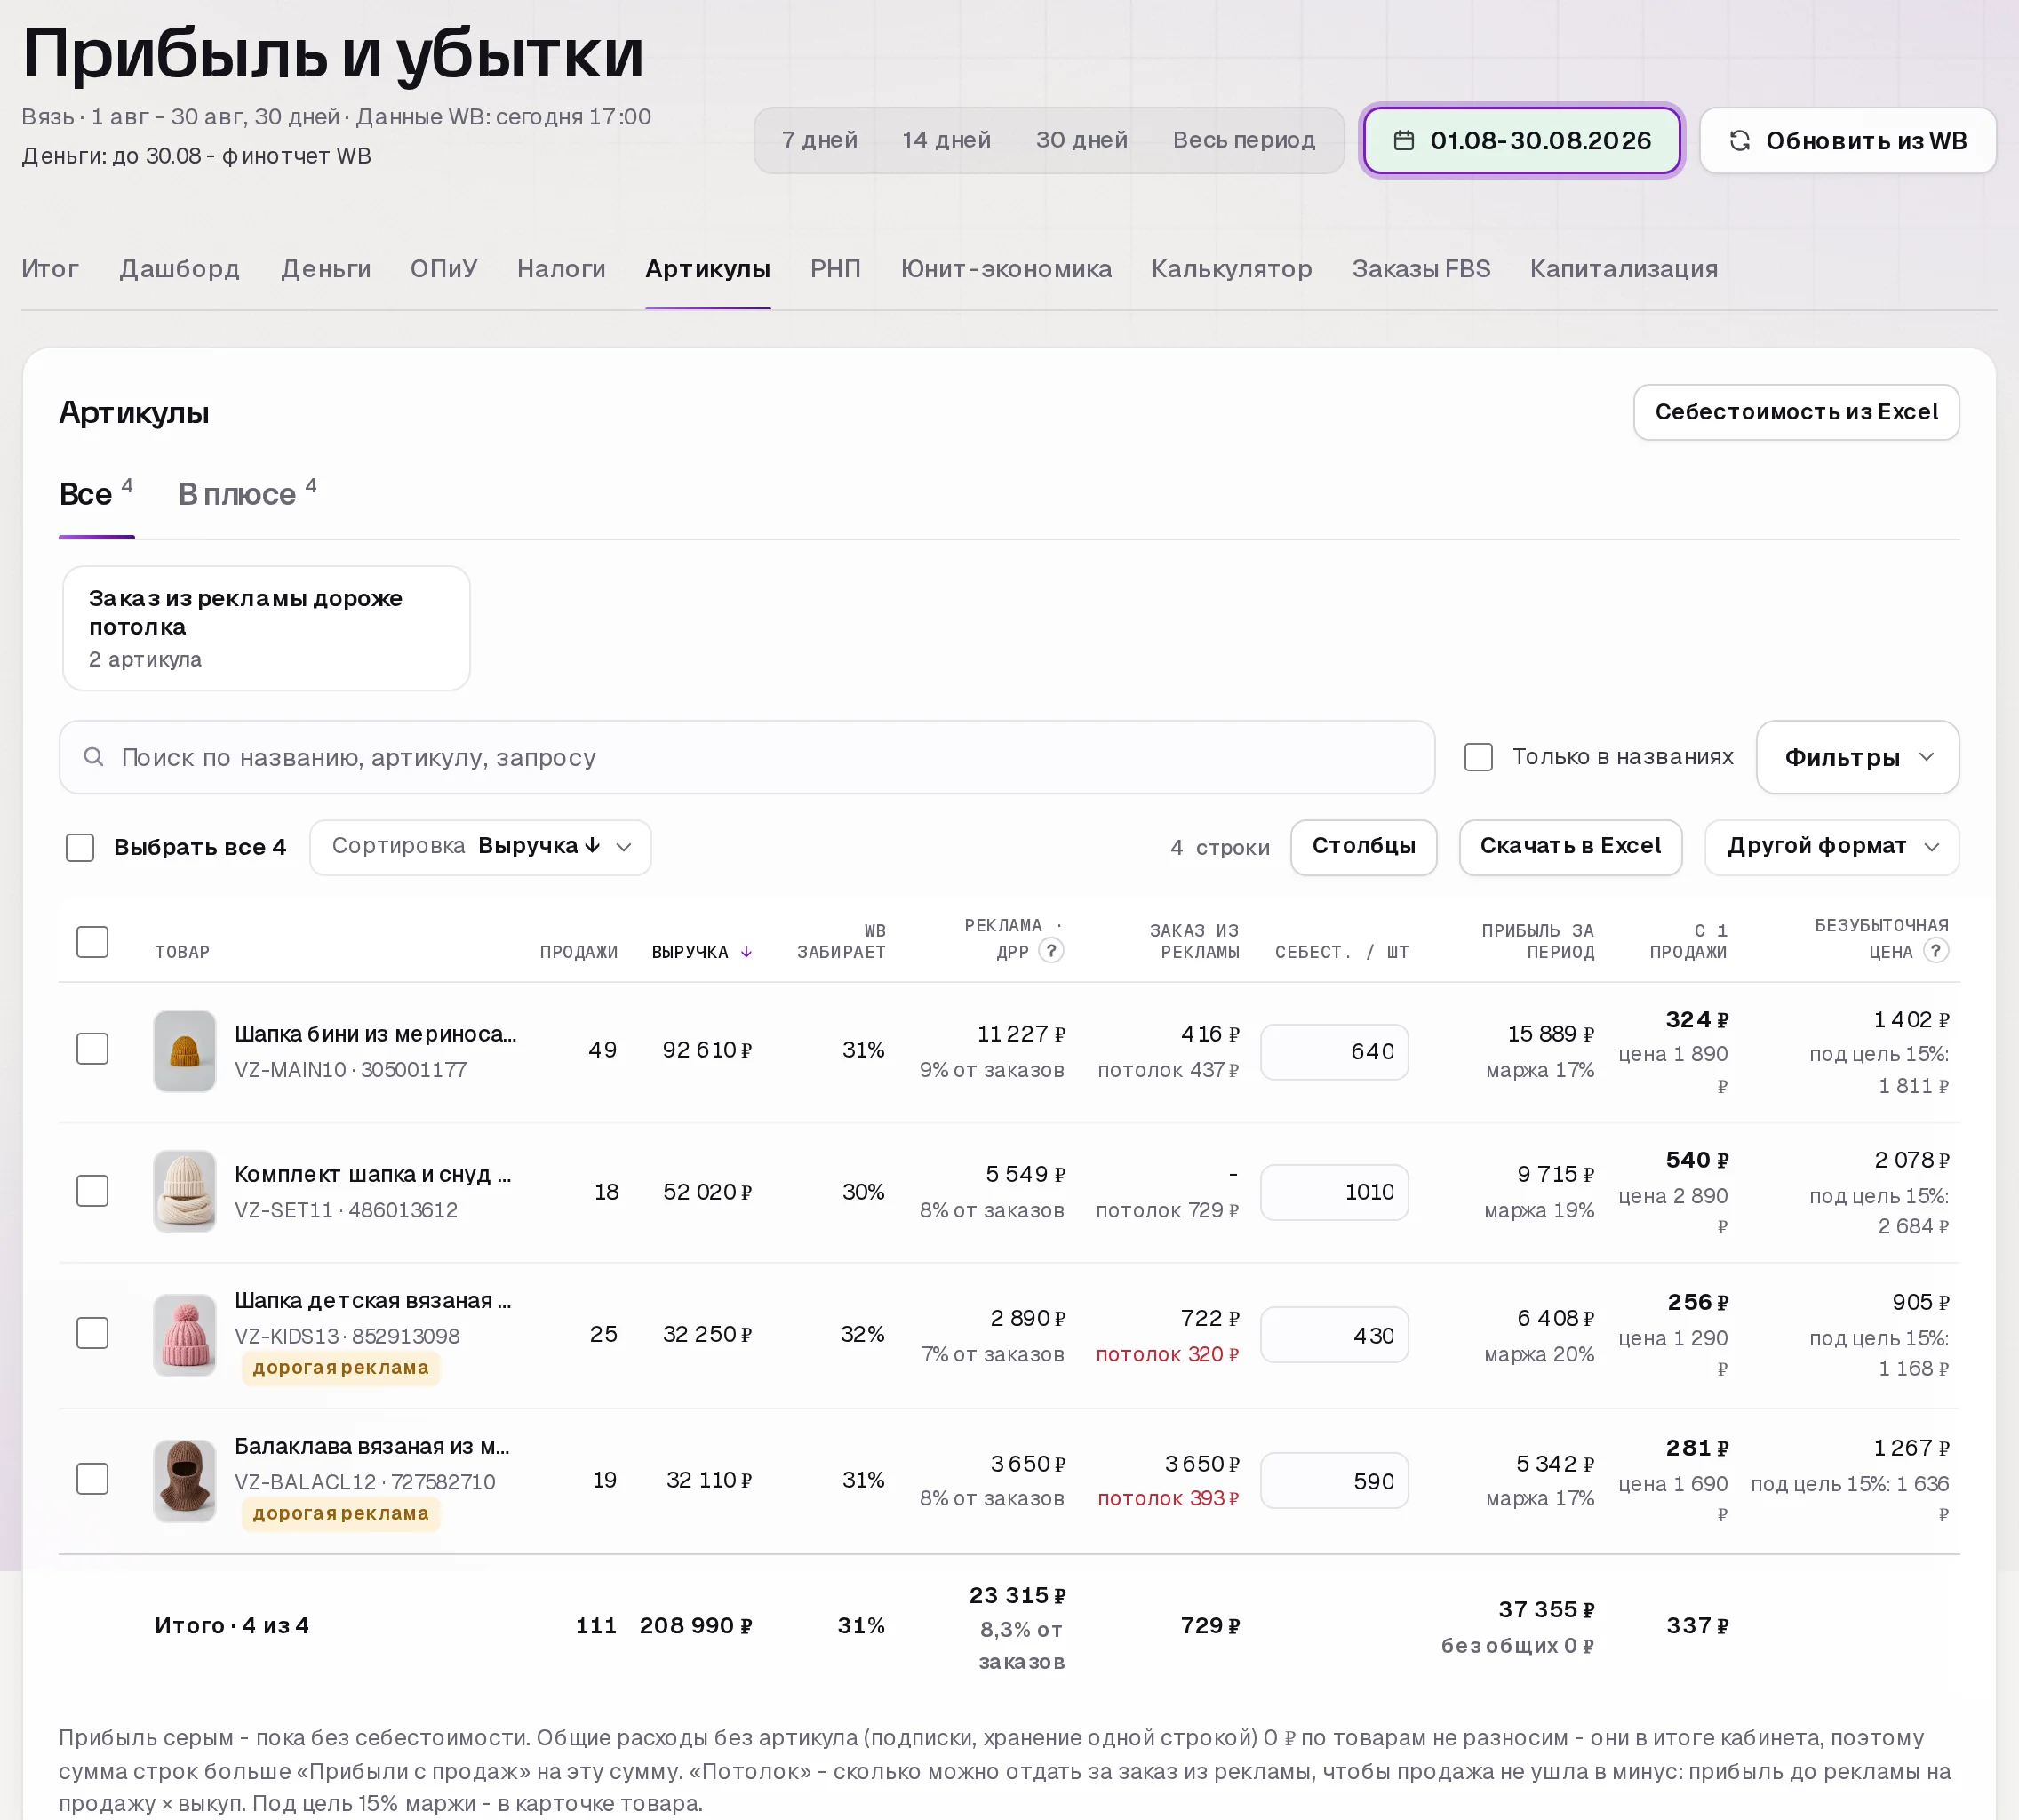Image resolution: width=2019 pixels, height=1820 pixels.
Task: Select row checkbox for VZ-SET11
Action: 92,1190
